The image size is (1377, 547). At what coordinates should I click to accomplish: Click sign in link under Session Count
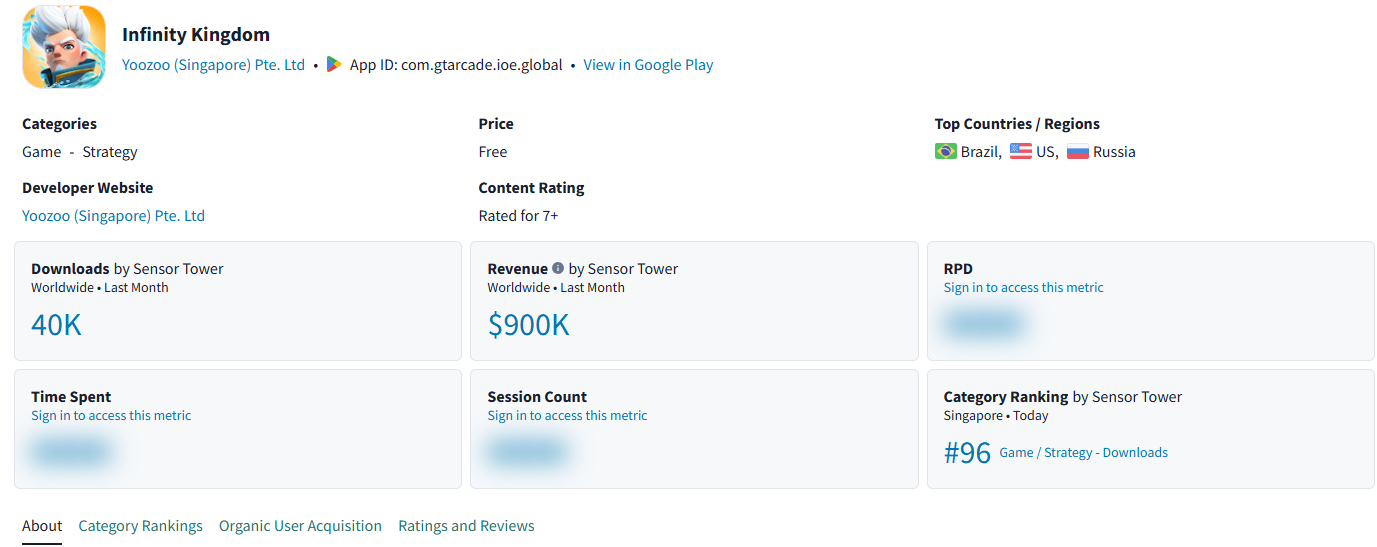[x=567, y=416]
